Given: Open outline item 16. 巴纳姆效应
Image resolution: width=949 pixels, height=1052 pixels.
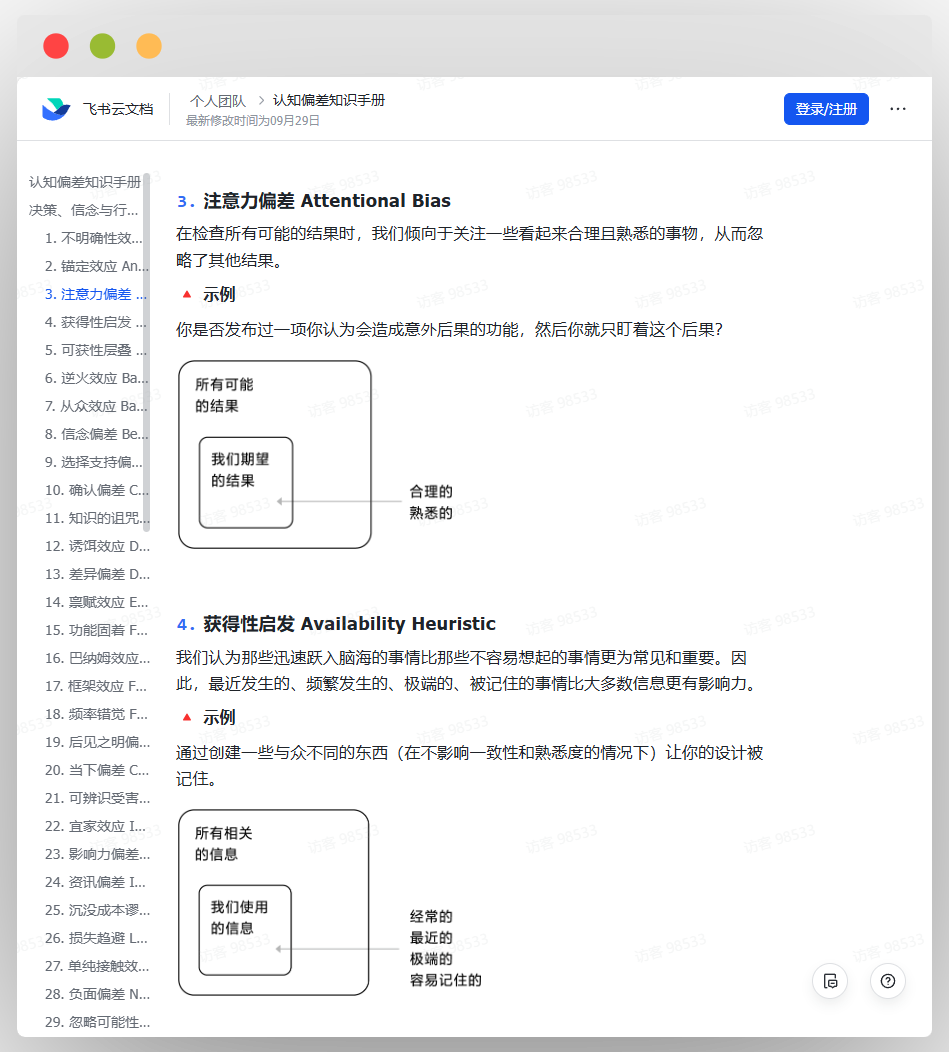Looking at the screenshot, I should click(96, 658).
